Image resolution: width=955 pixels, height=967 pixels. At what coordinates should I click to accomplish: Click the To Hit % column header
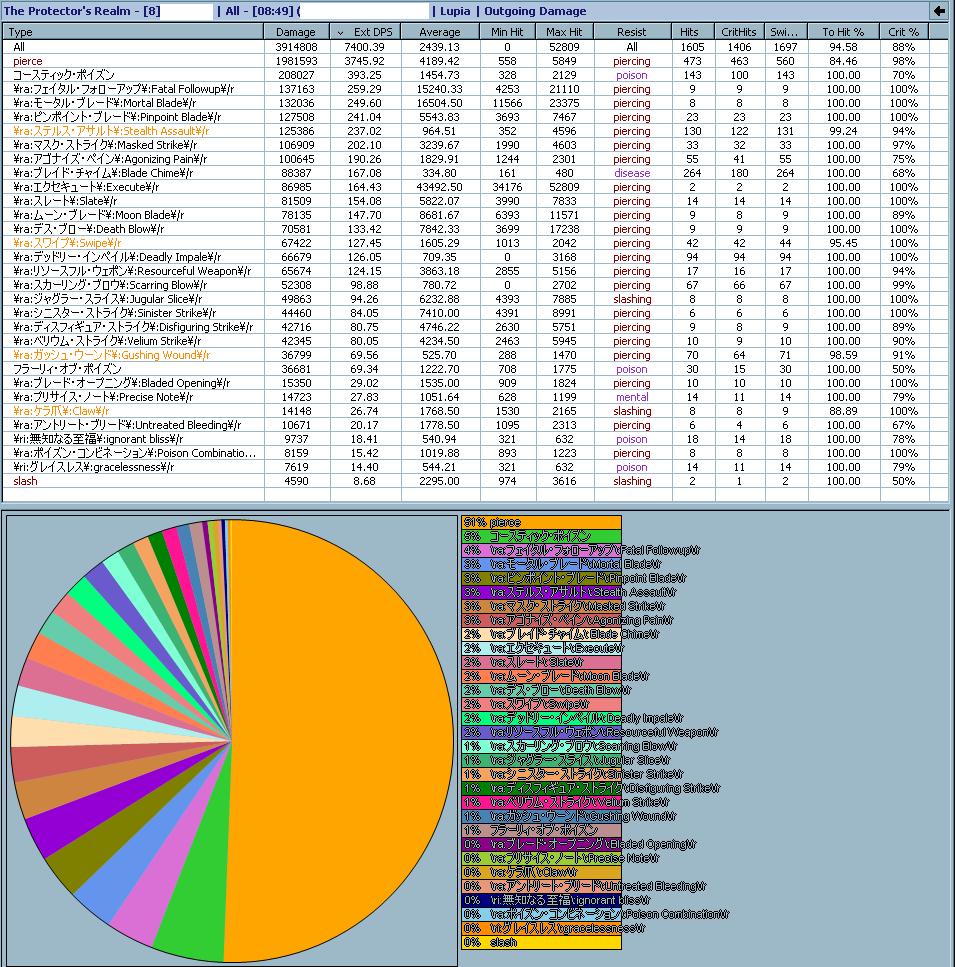843,32
